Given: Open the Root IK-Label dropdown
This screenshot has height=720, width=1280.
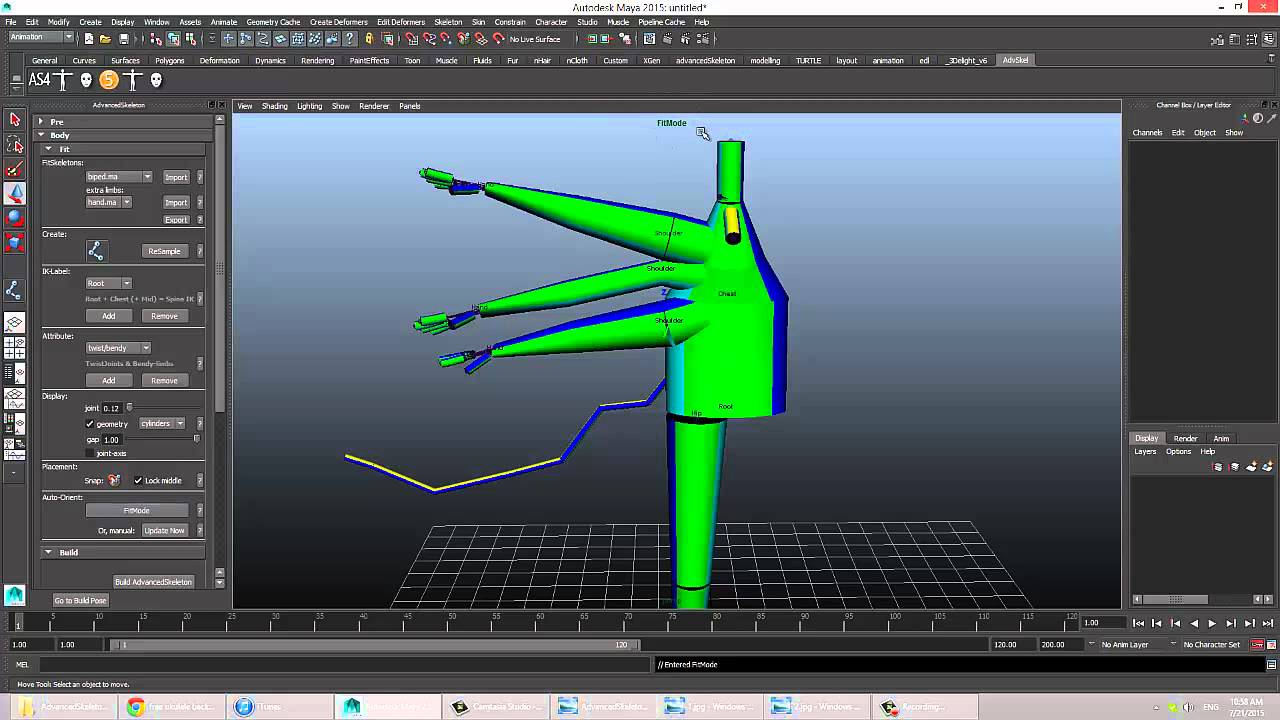Looking at the screenshot, I should (109, 283).
